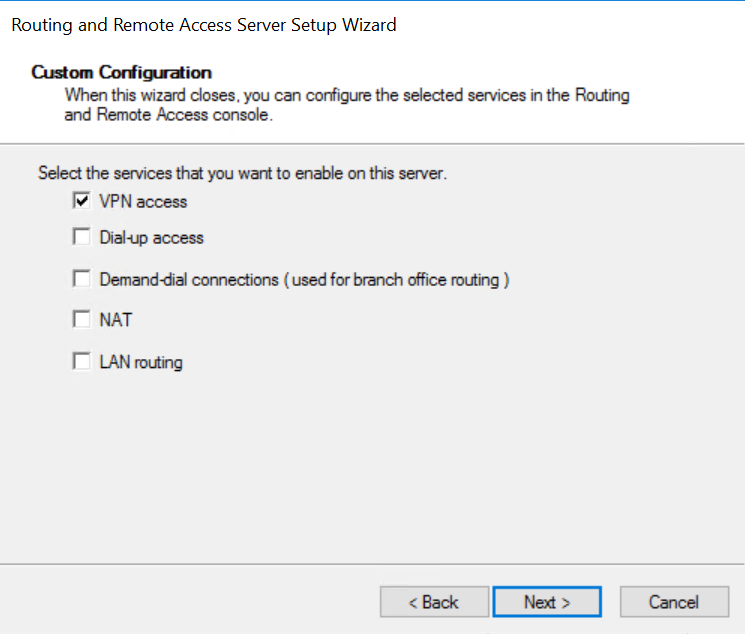
Task: Turn on the LAN routing checkbox
Action: point(81,362)
